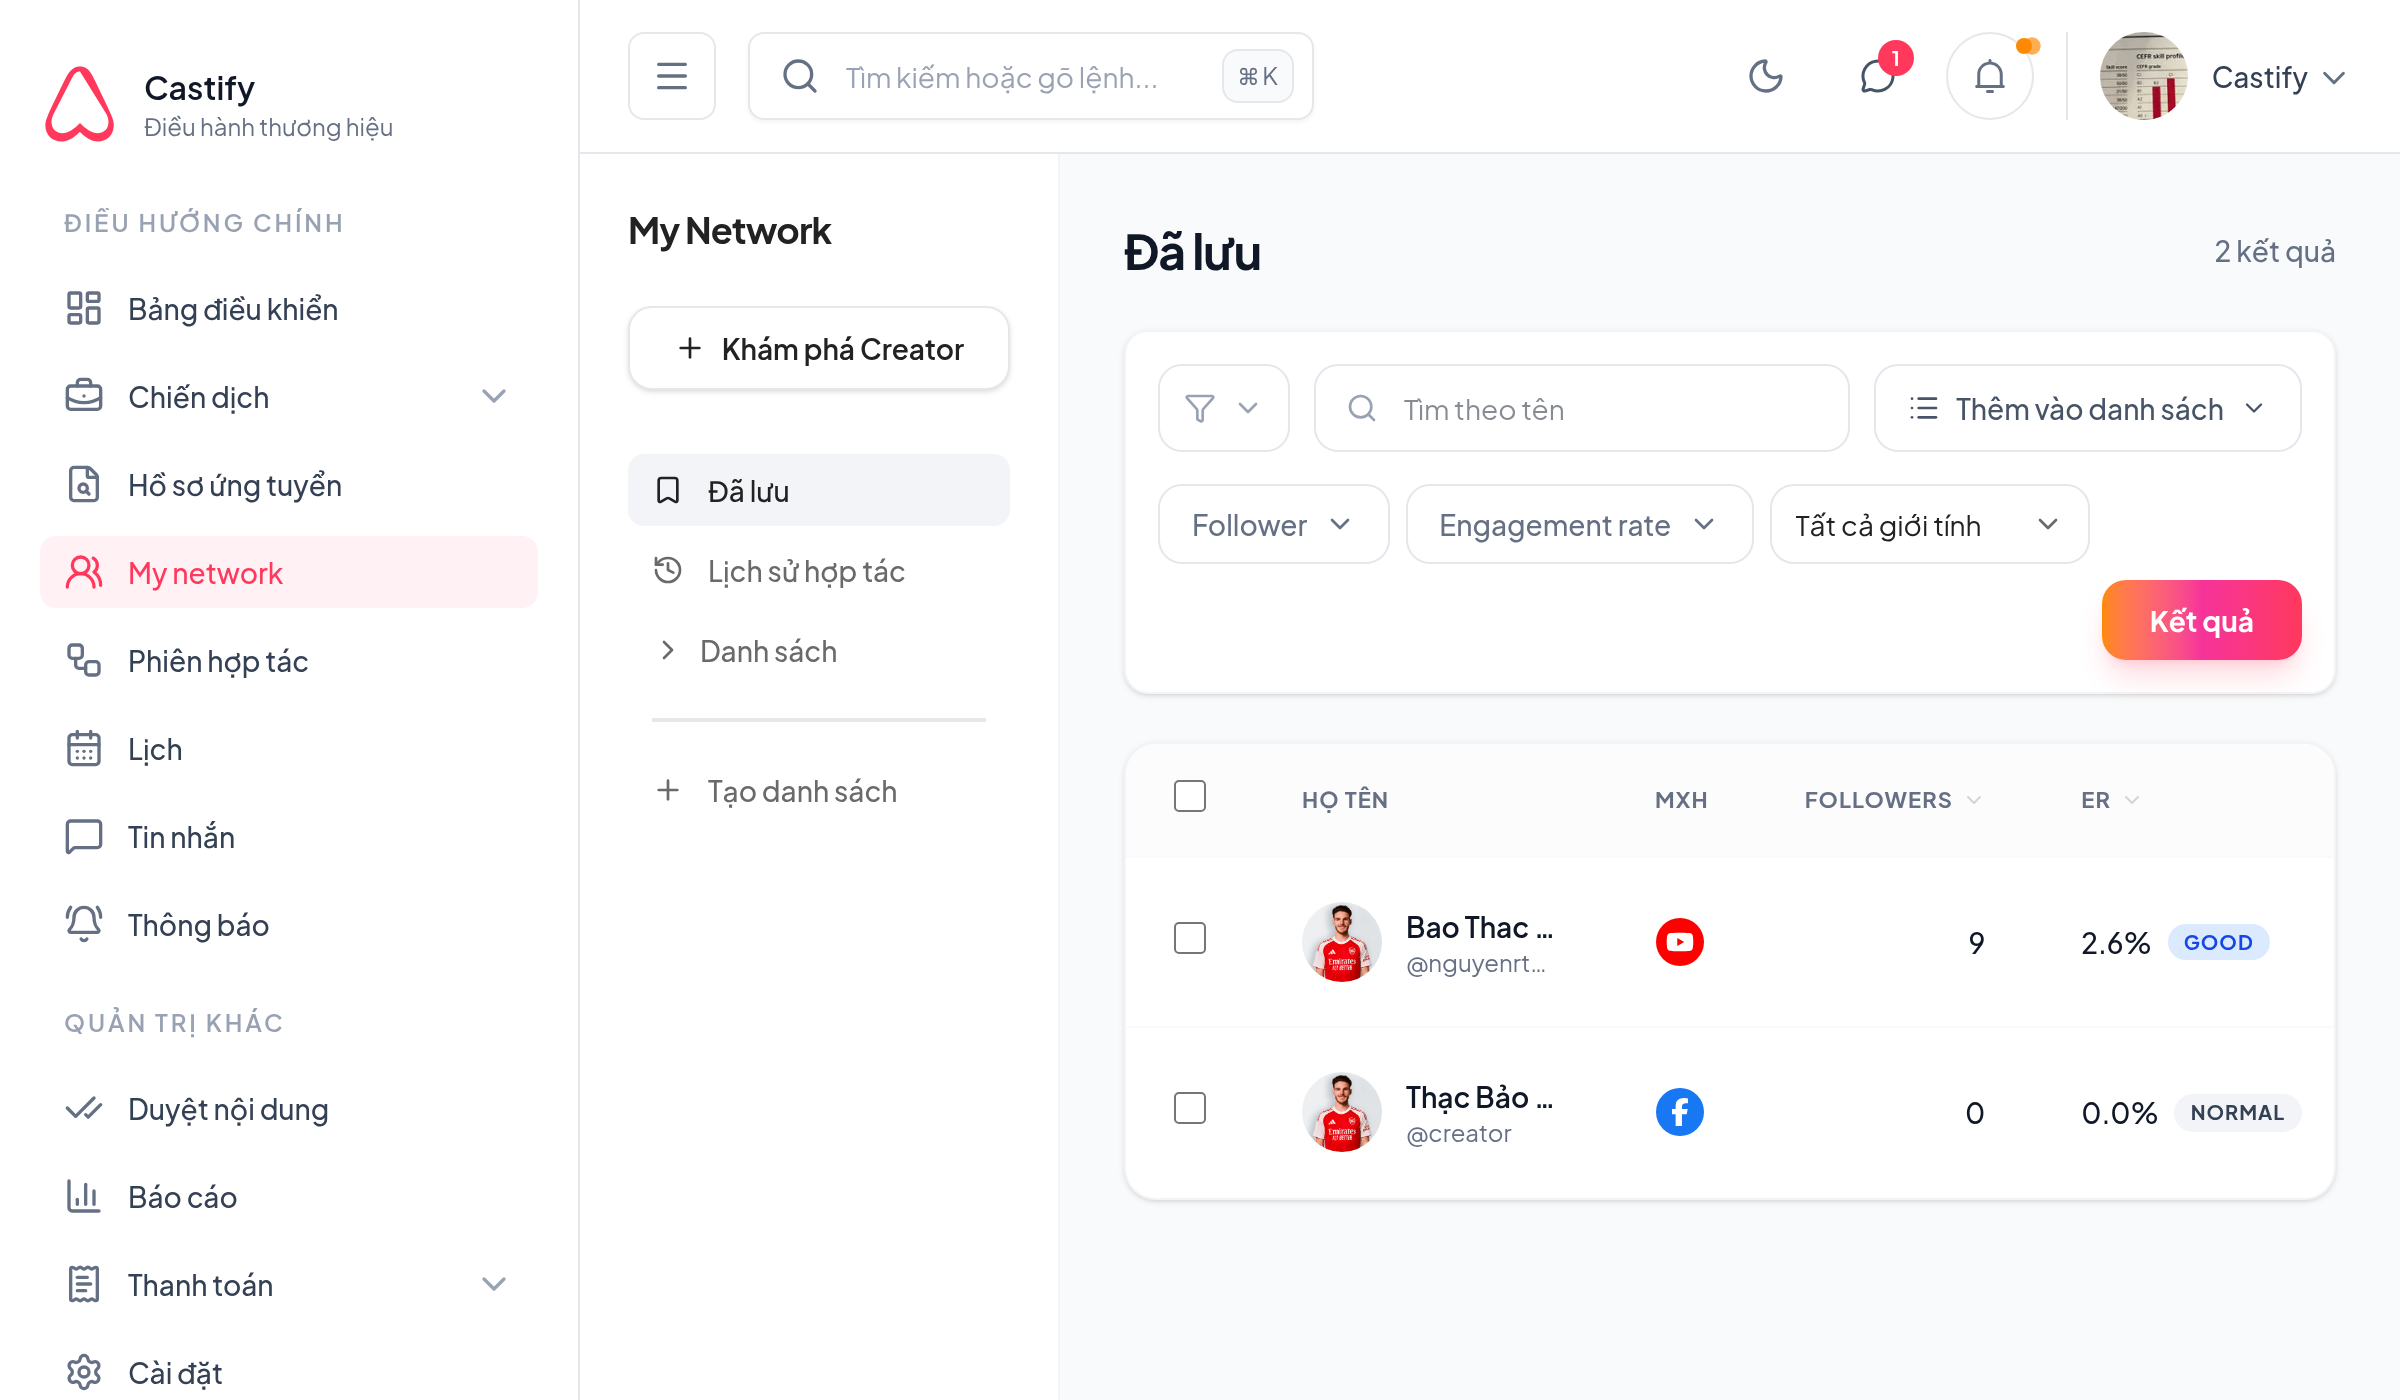Screen dimensions: 2400x1400
Task: Check the select-all checkbox in table header
Action: (x=1190, y=797)
